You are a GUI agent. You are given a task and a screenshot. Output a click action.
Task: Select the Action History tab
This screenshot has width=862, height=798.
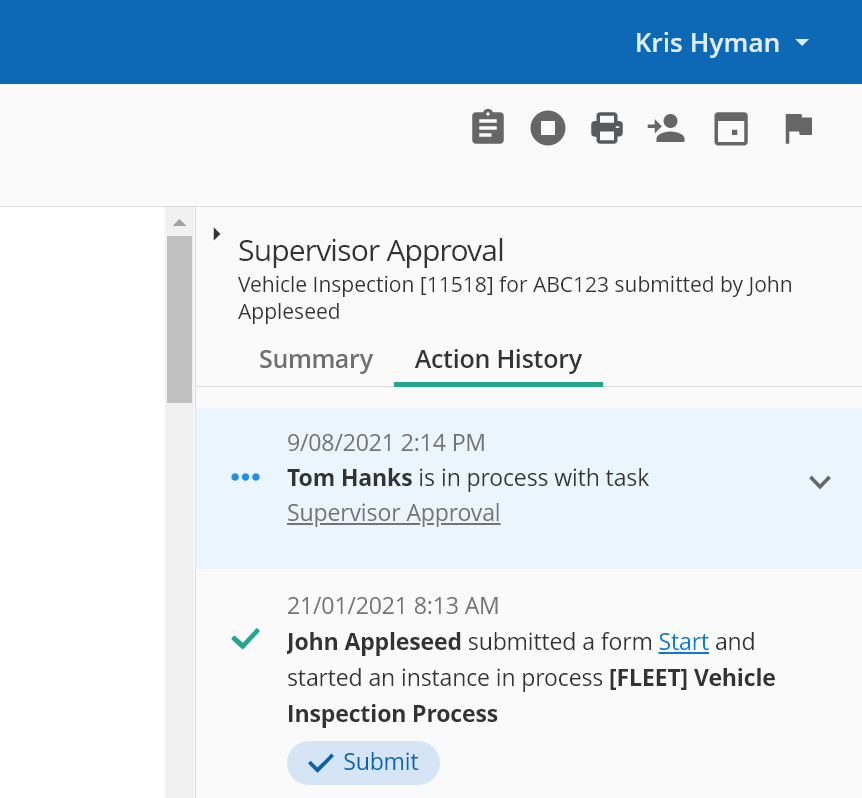coord(498,359)
